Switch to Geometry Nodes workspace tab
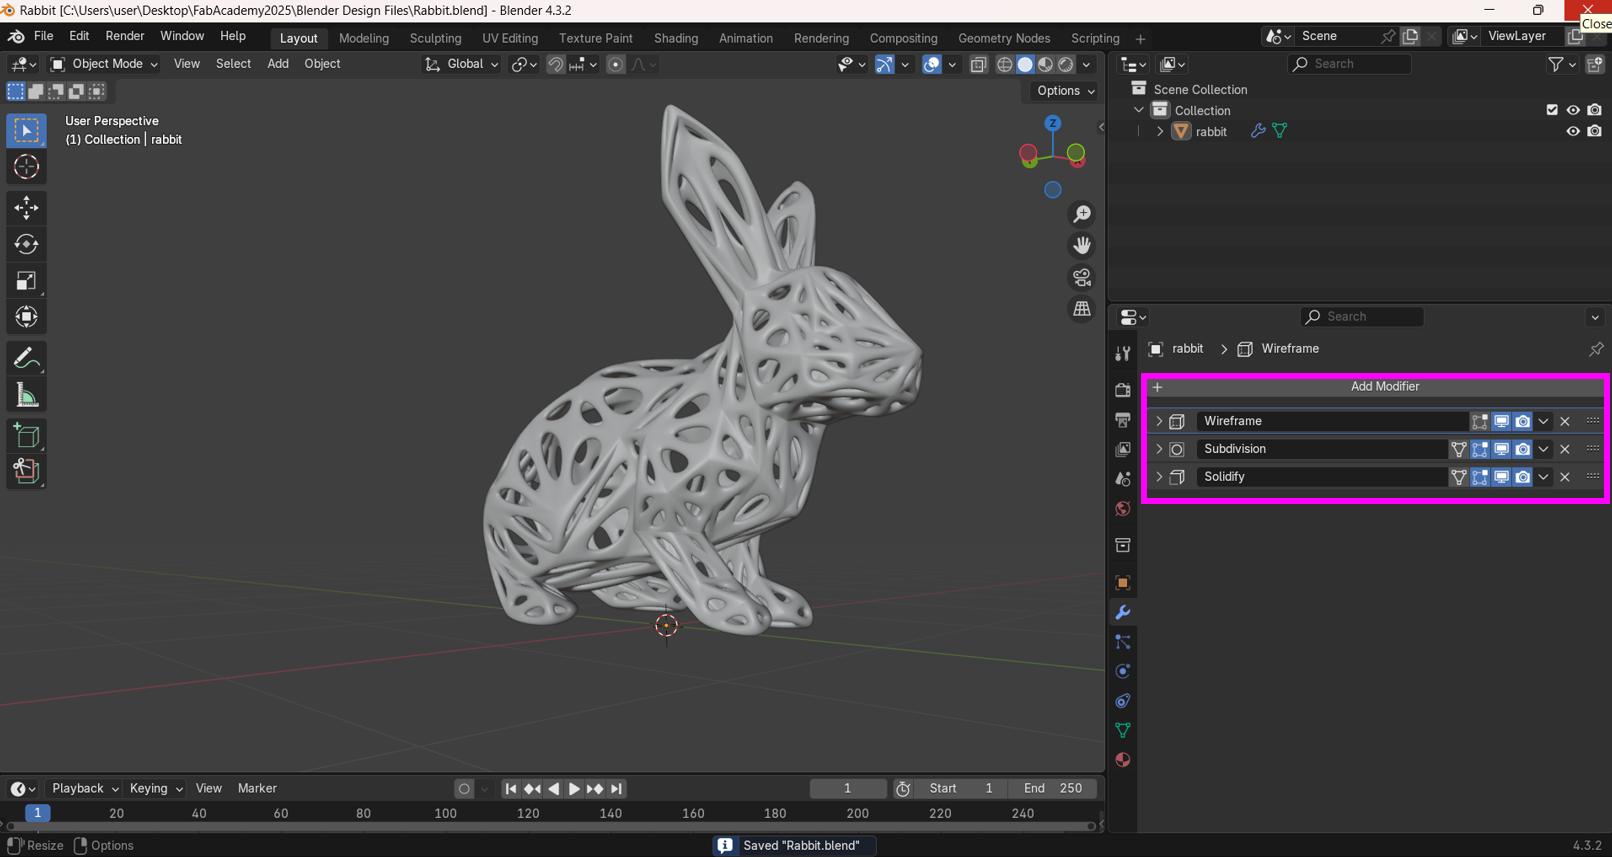The width and height of the screenshot is (1612, 857). 1004,38
